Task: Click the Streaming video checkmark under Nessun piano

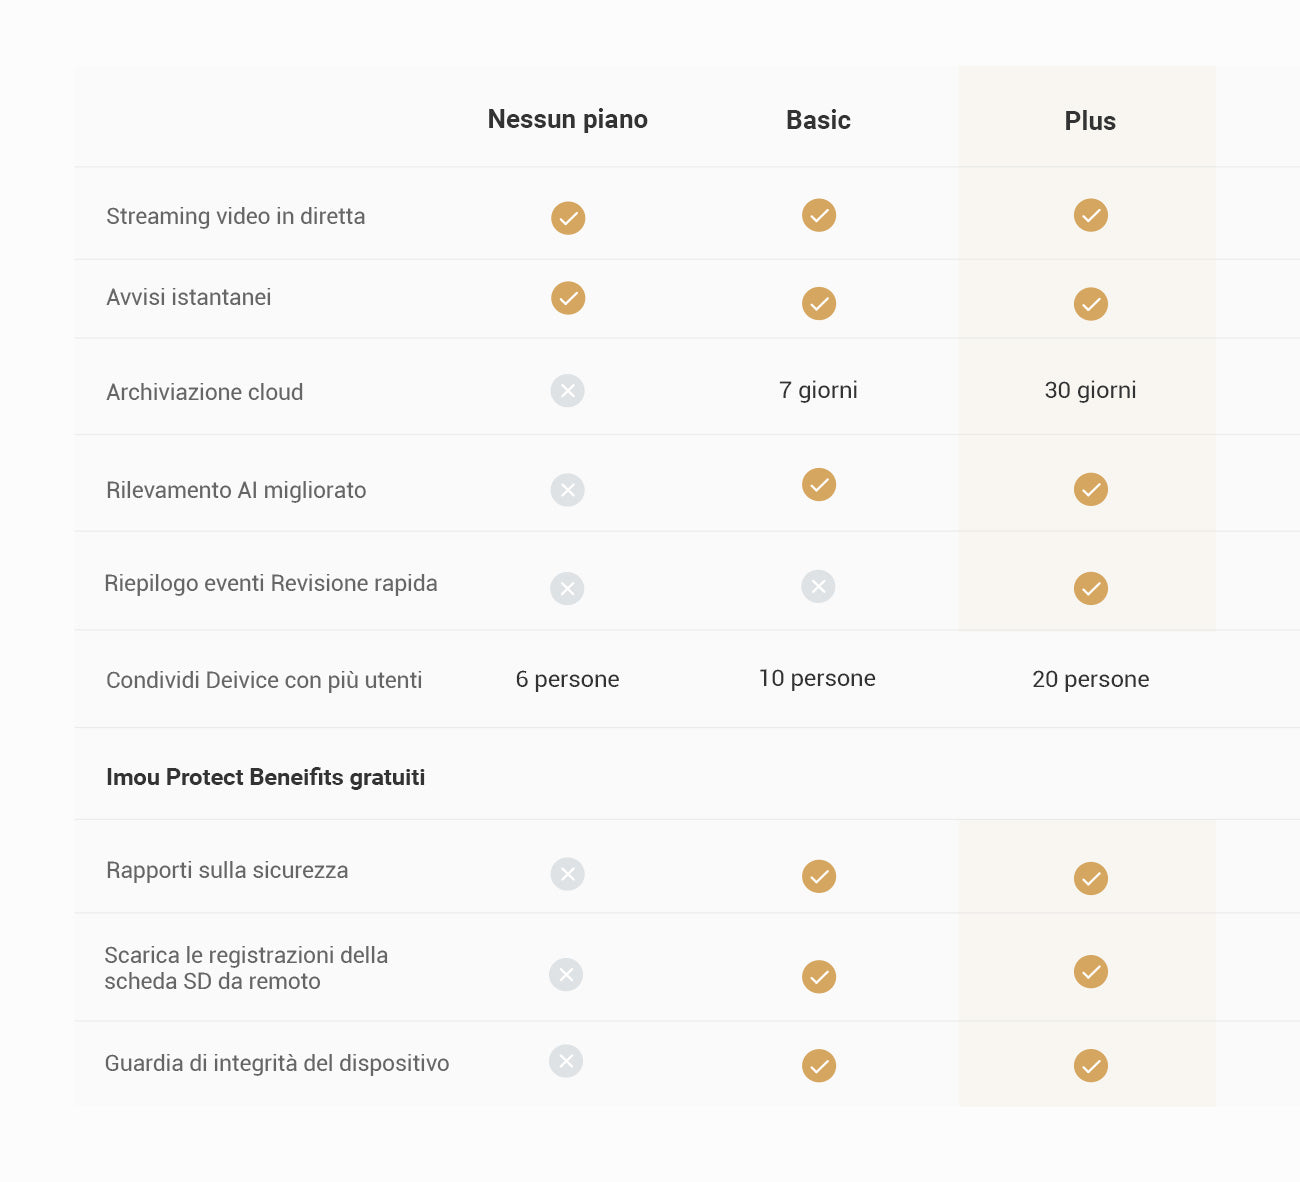Action: point(568,218)
